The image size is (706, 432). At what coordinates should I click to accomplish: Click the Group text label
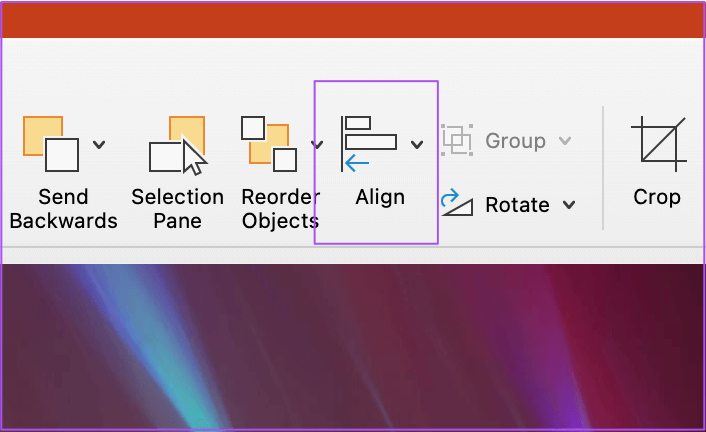click(x=516, y=142)
